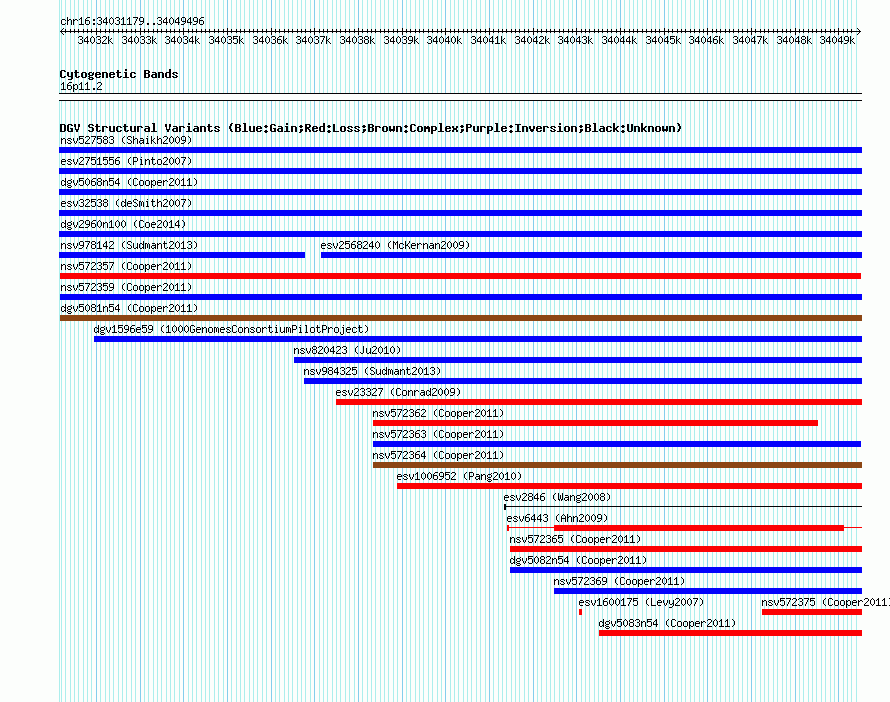The height and width of the screenshot is (702, 890).
Task: Select the nsv572363 (Cooper2011) label
Action: (438, 434)
